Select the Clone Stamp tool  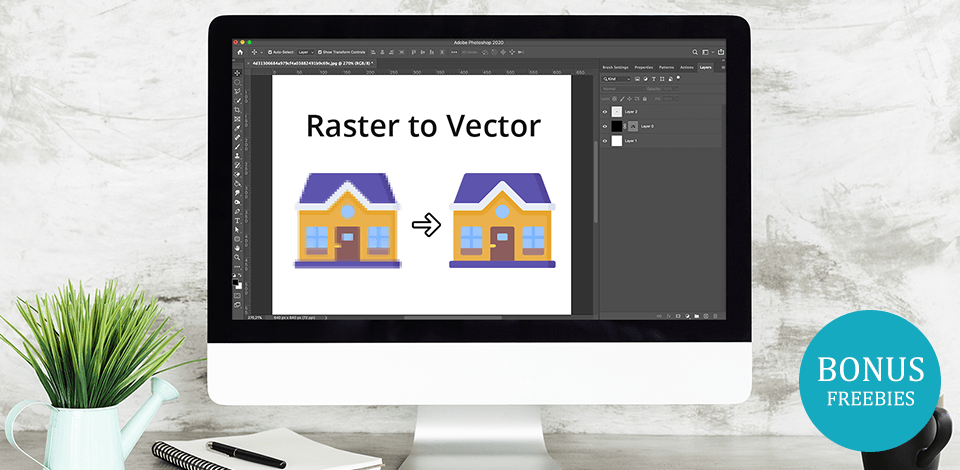[238, 156]
